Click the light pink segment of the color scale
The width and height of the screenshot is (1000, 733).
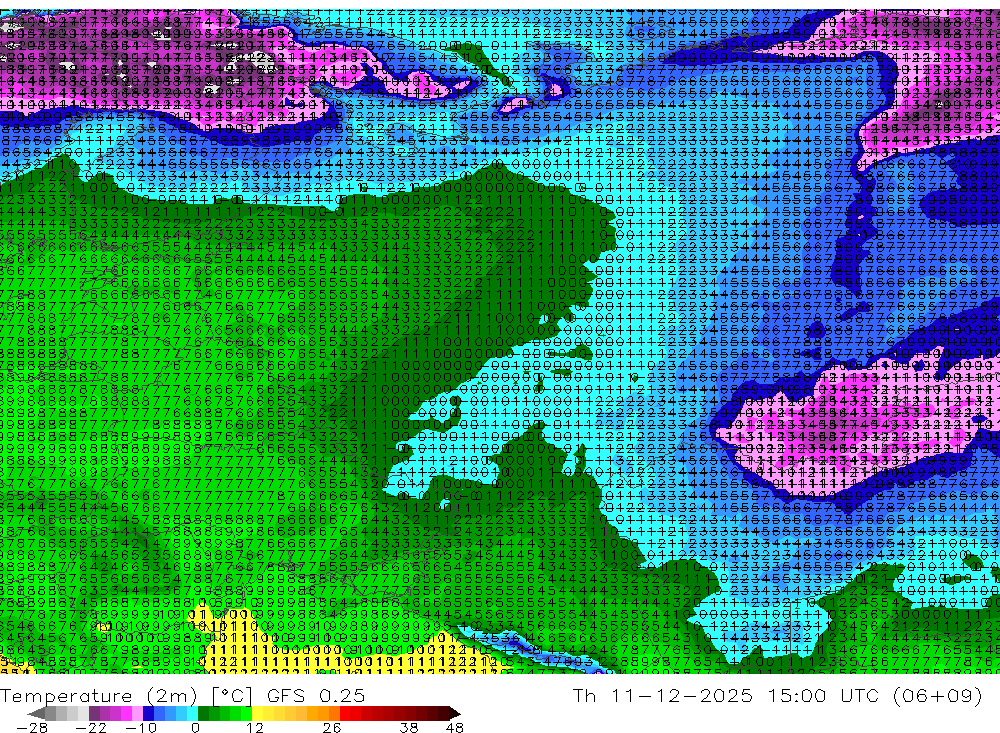[x=137, y=714]
